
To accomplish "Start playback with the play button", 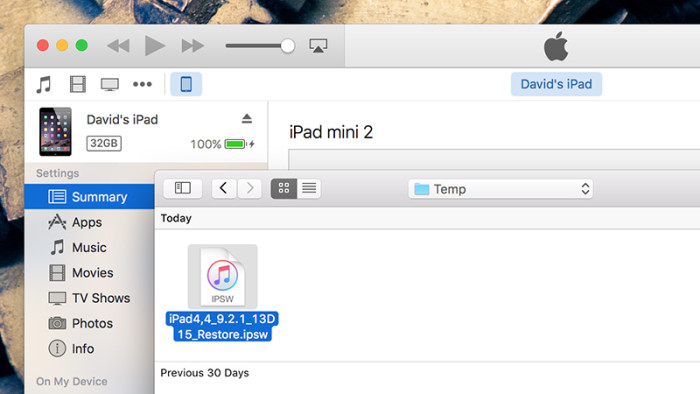I will coord(155,46).
